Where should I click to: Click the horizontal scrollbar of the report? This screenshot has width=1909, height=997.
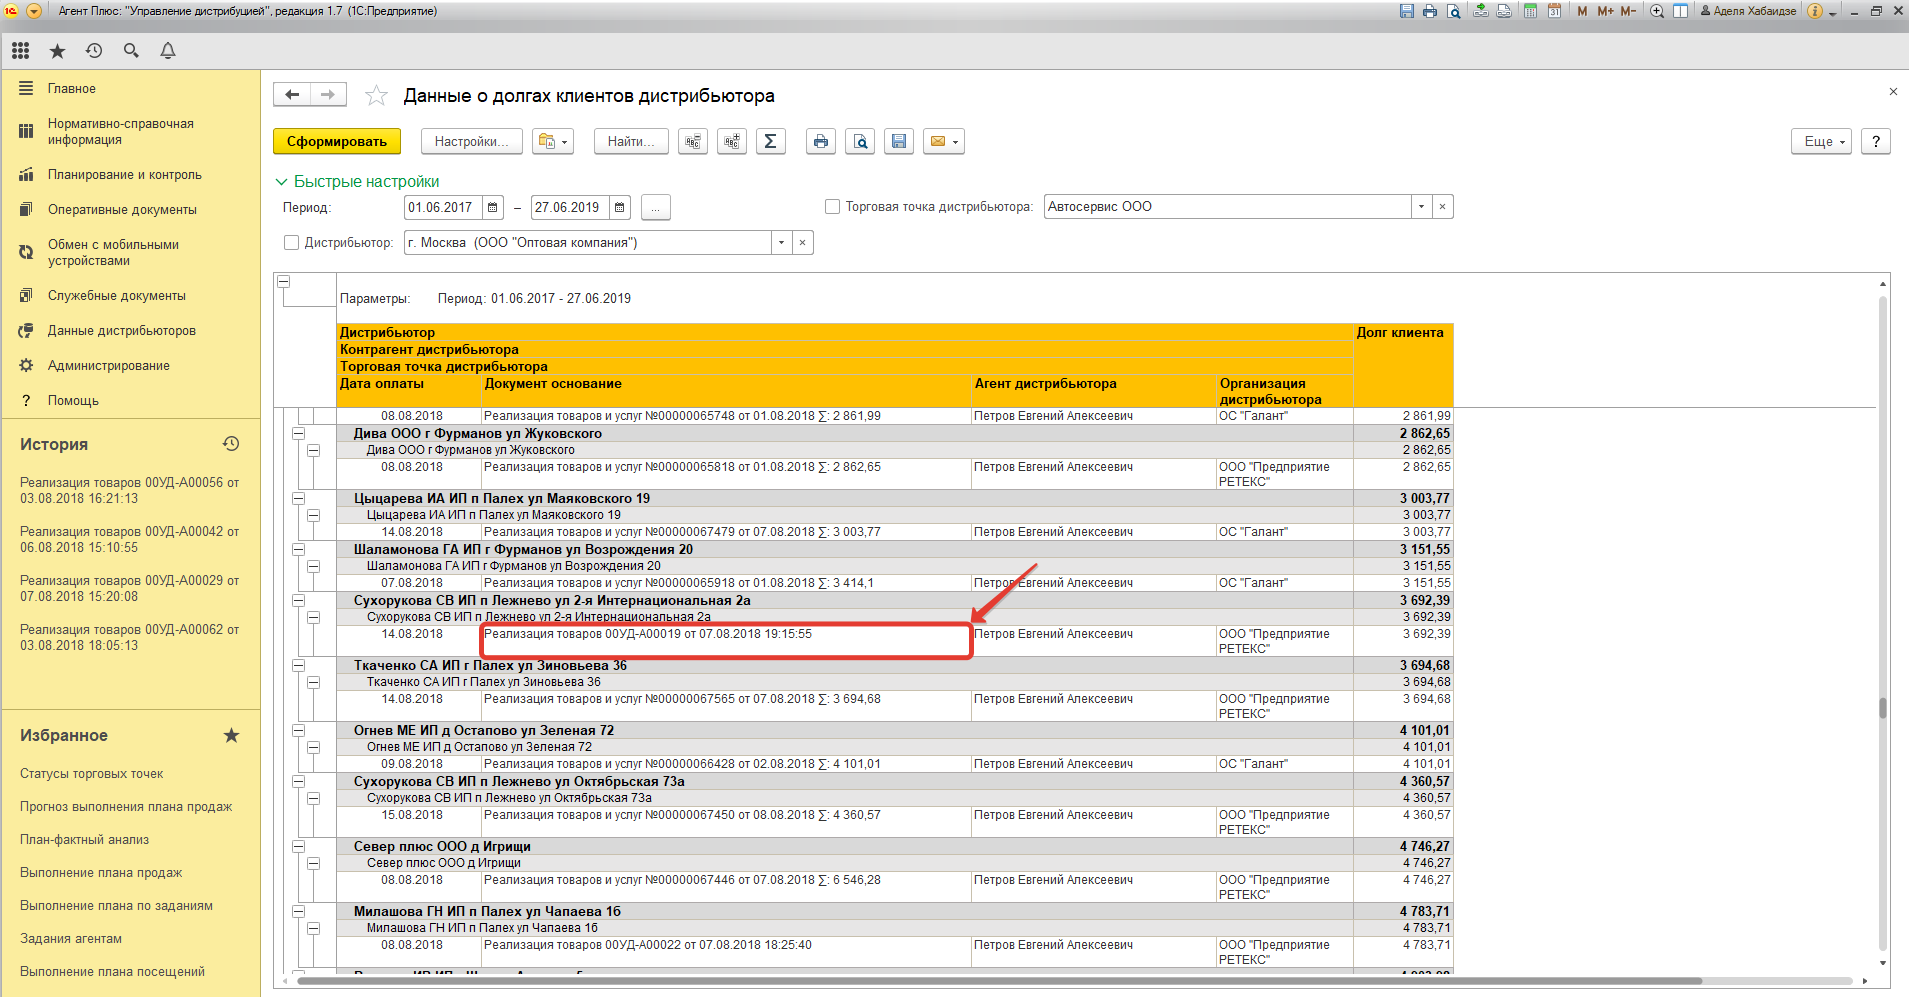[x=1000, y=981]
